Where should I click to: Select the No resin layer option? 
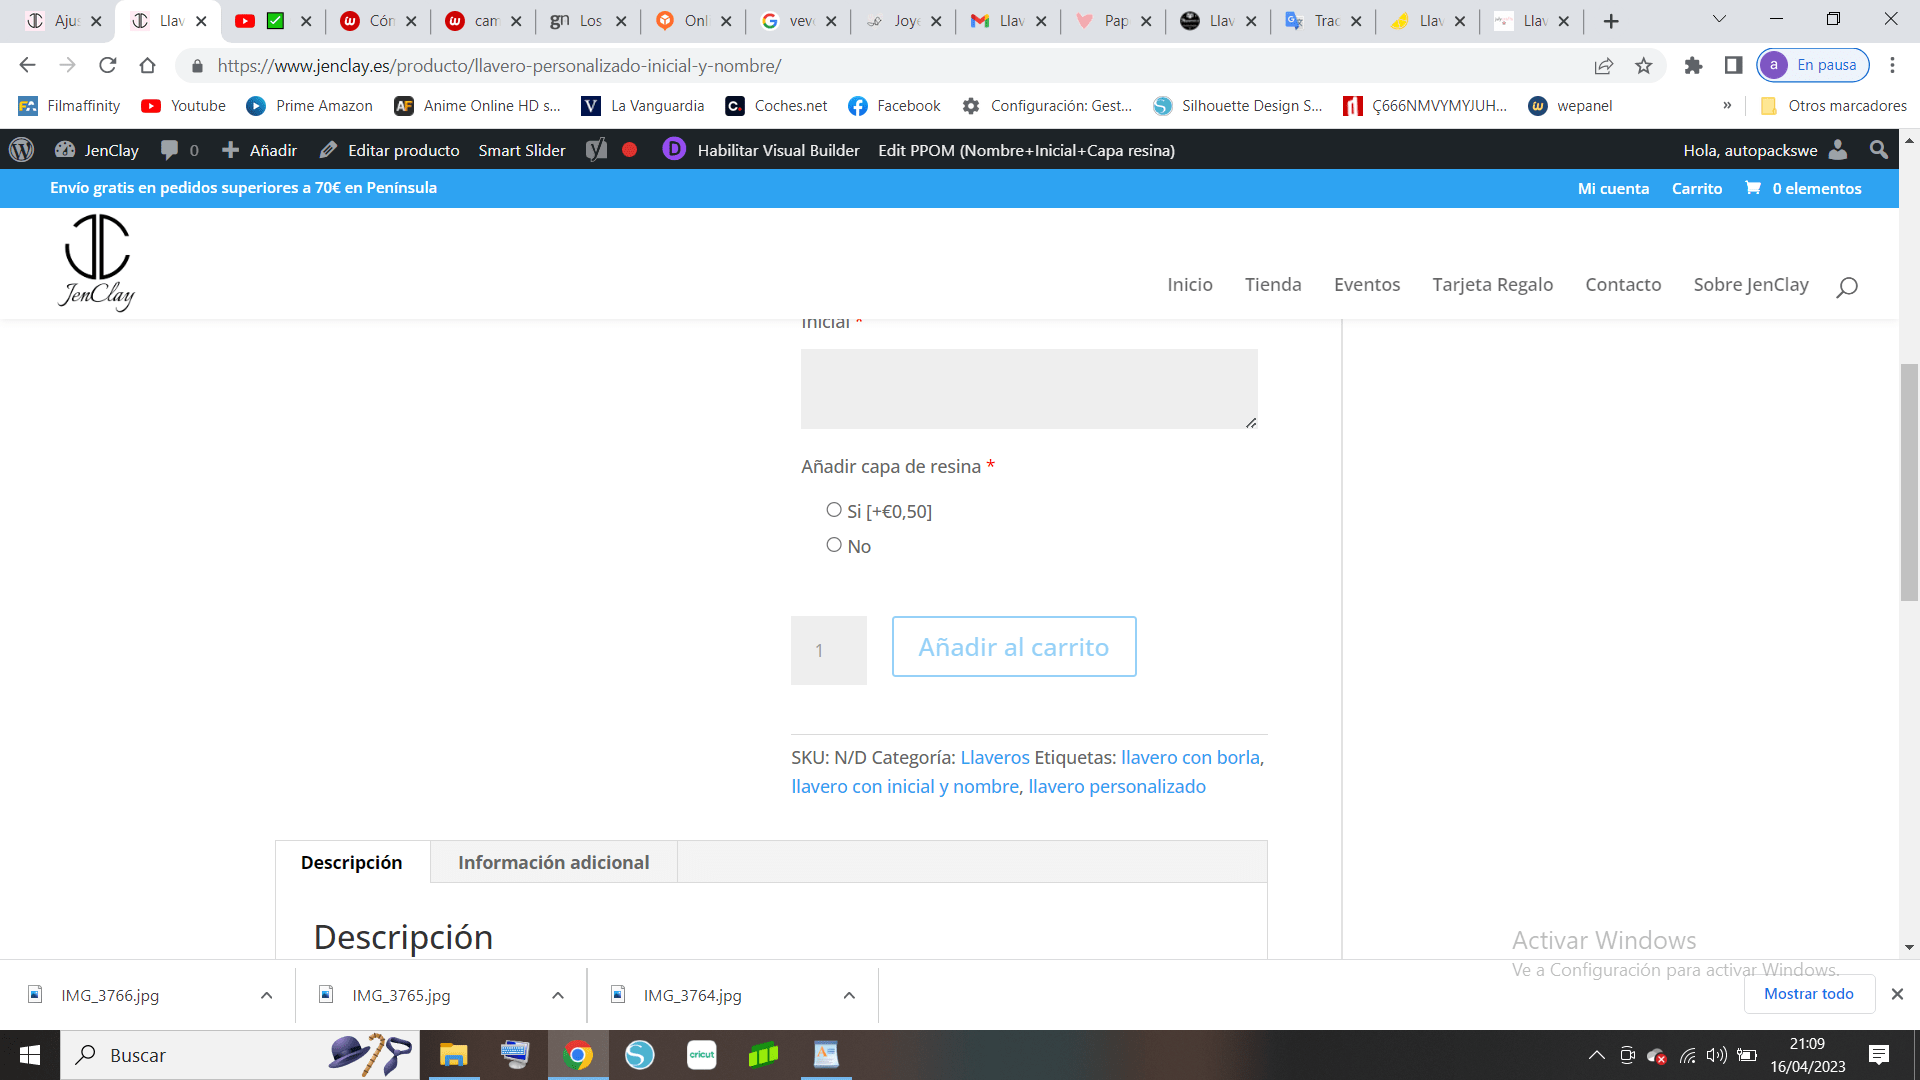834,545
